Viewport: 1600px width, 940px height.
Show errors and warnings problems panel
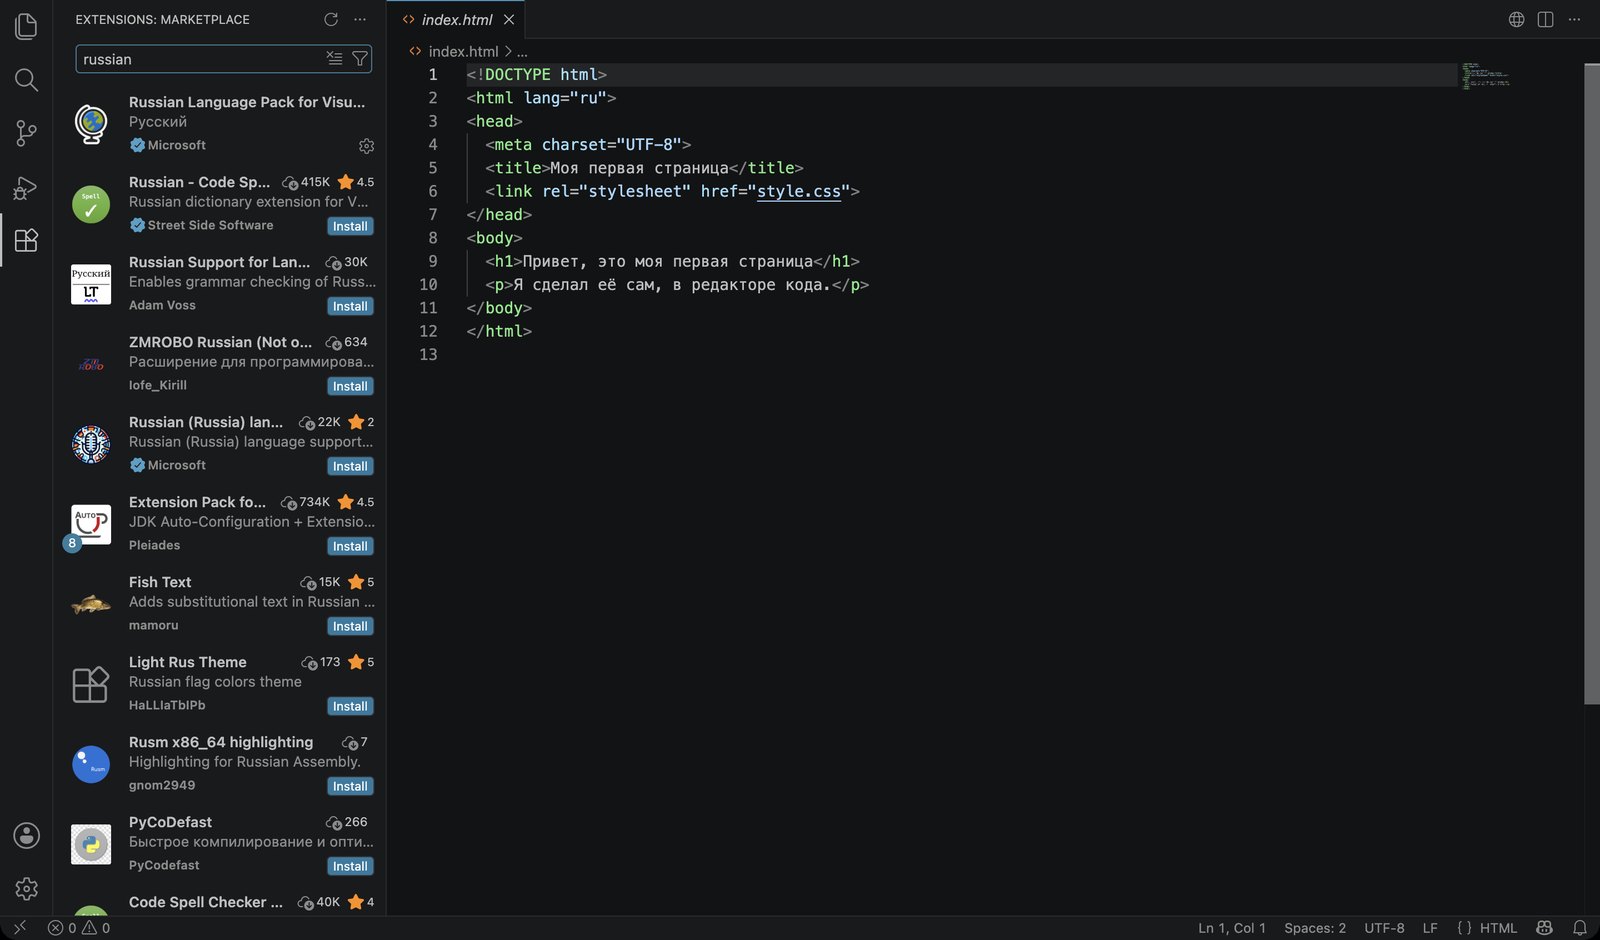tap(79, 928)
